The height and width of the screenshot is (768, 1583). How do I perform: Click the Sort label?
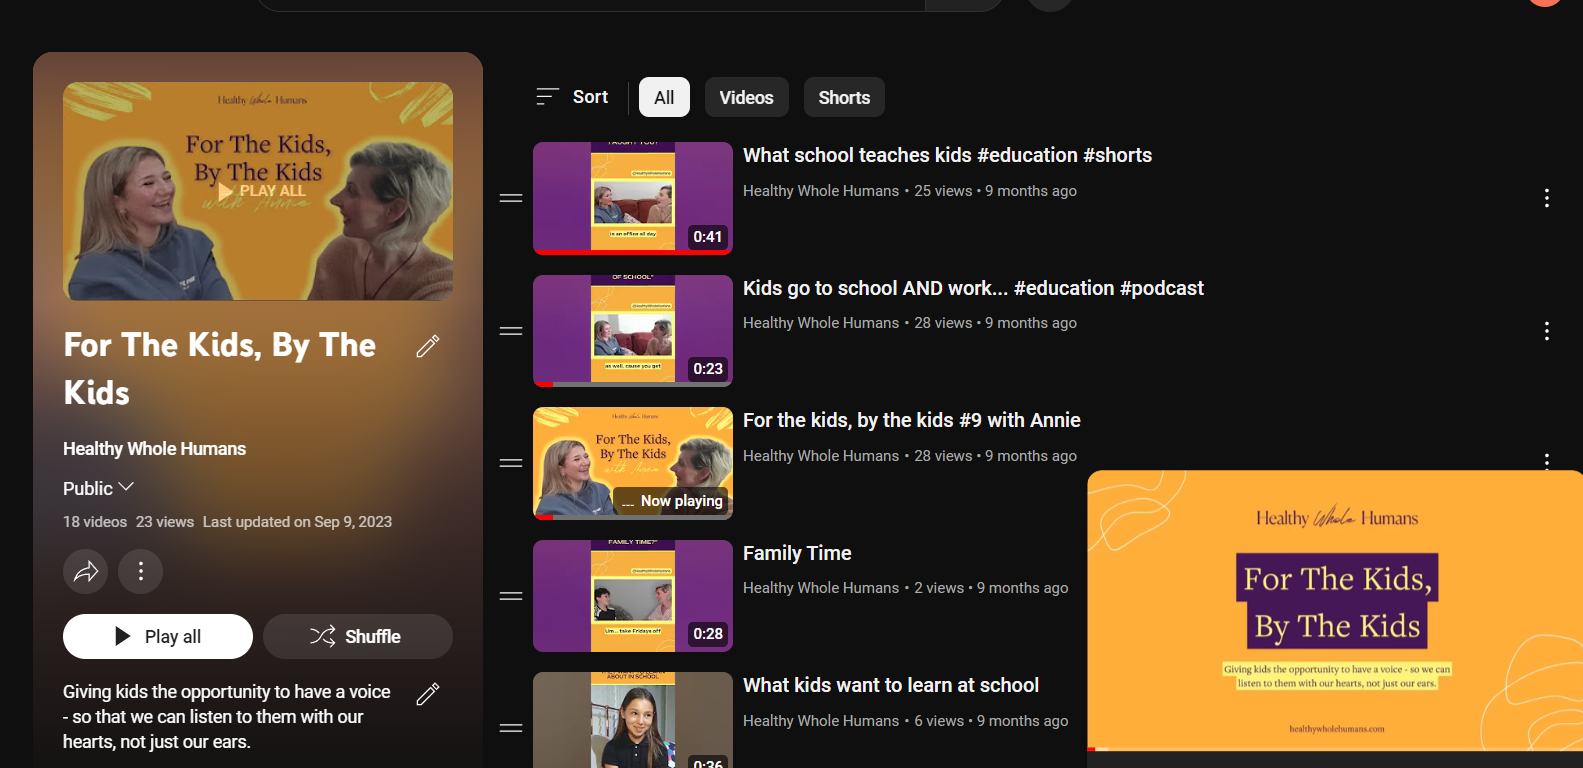[590, 97]
